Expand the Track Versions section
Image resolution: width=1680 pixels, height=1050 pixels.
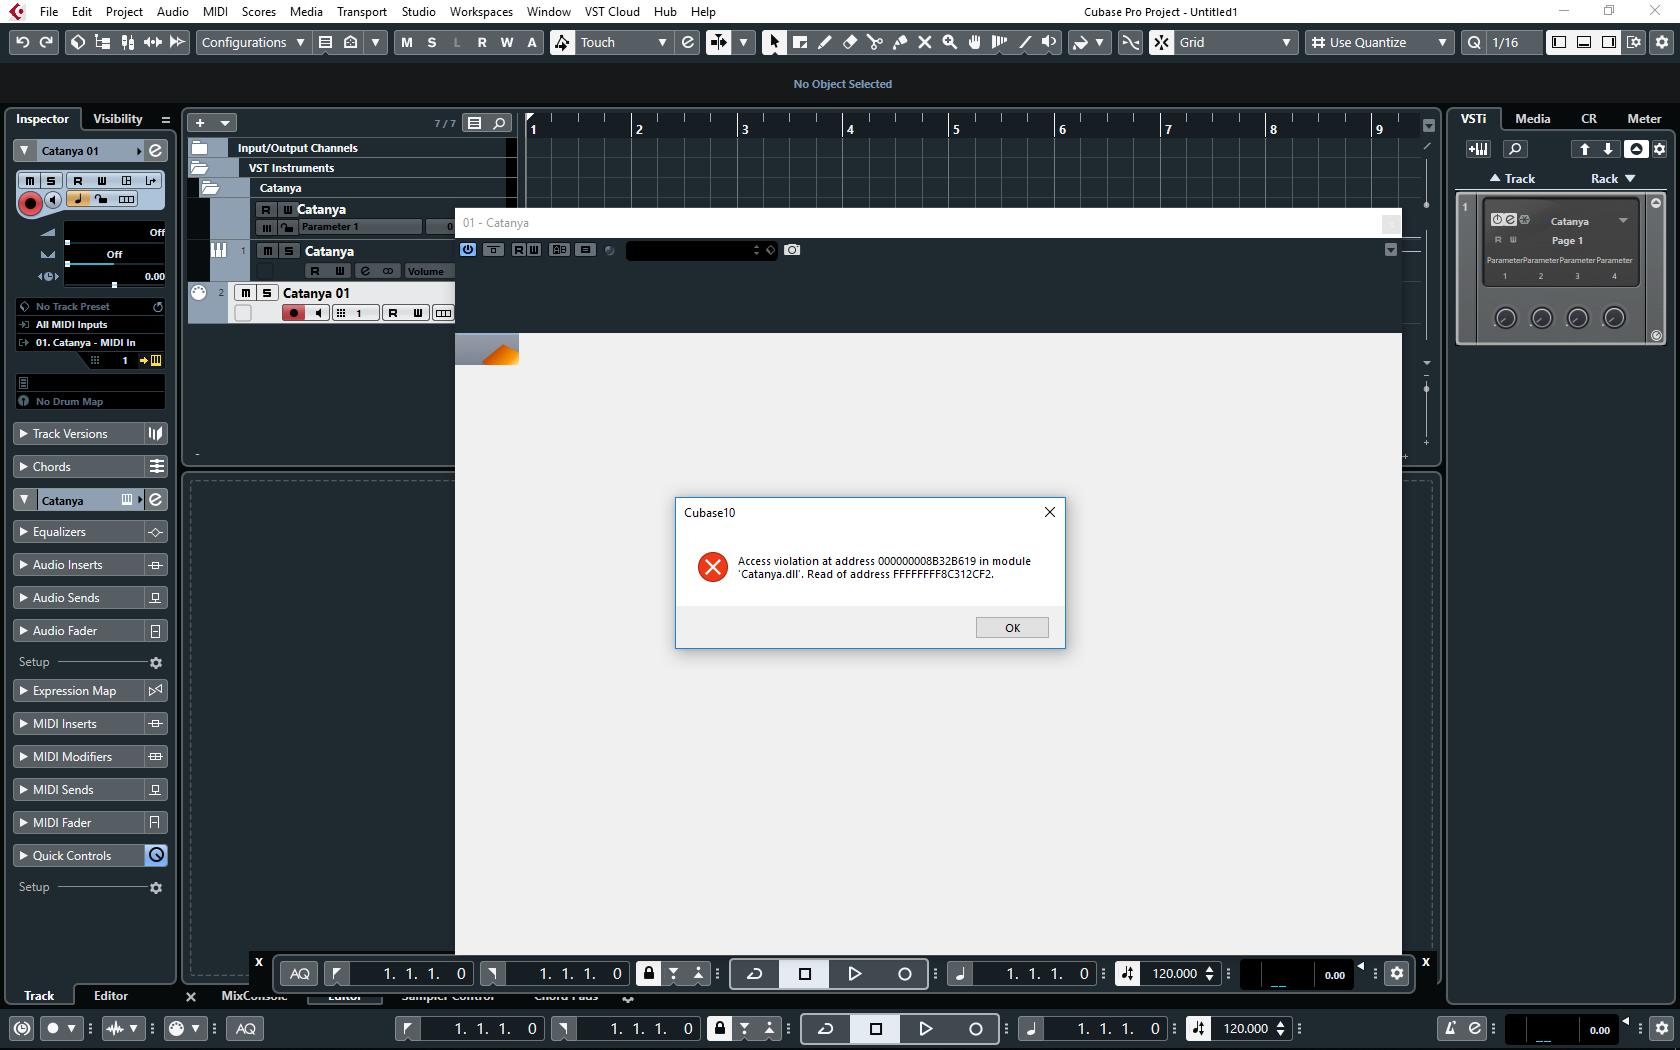tap(78, 434)
